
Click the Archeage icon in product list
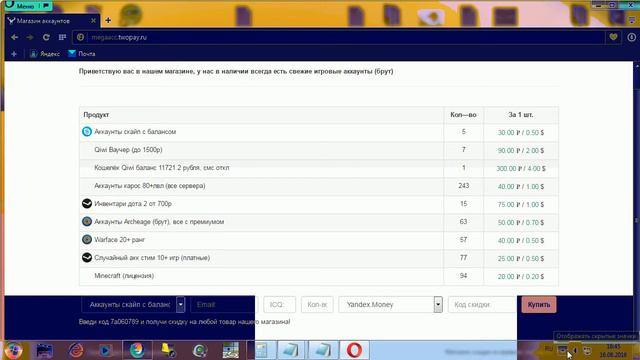87,221
